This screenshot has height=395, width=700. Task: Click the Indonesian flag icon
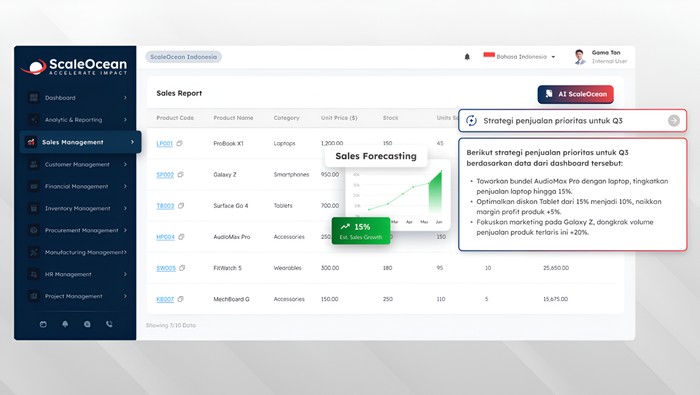(x=489, y=56)
